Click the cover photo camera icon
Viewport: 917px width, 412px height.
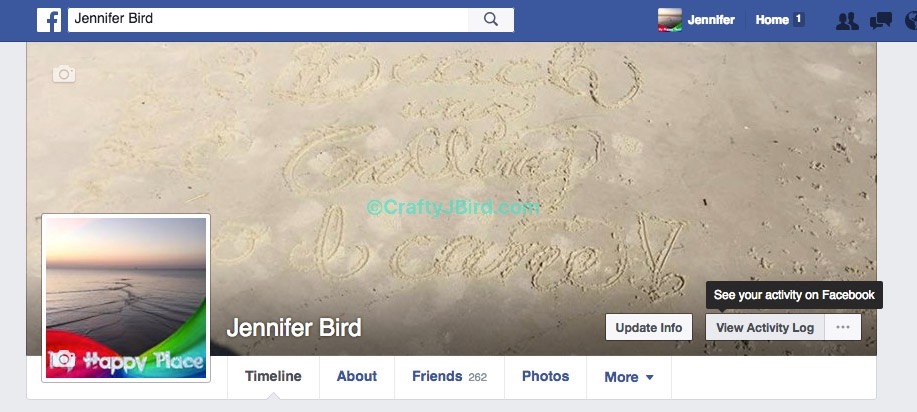64,74
